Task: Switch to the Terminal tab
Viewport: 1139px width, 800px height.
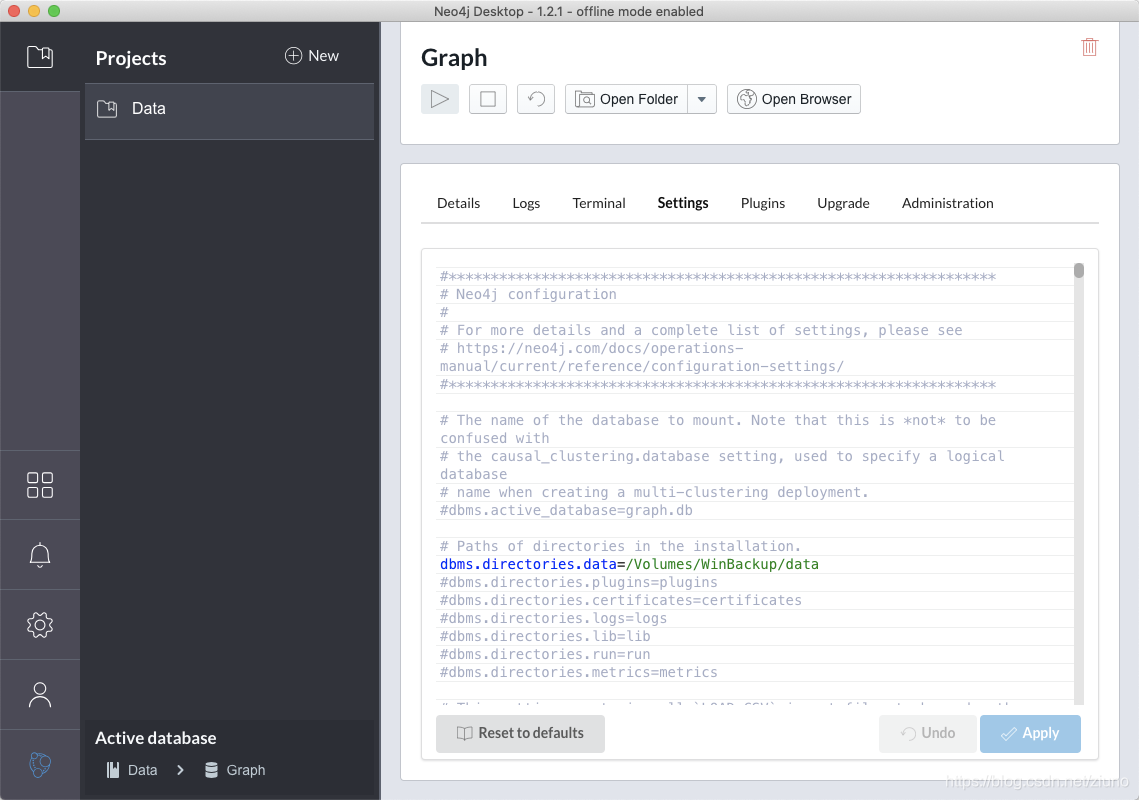Action: (599, 203)
